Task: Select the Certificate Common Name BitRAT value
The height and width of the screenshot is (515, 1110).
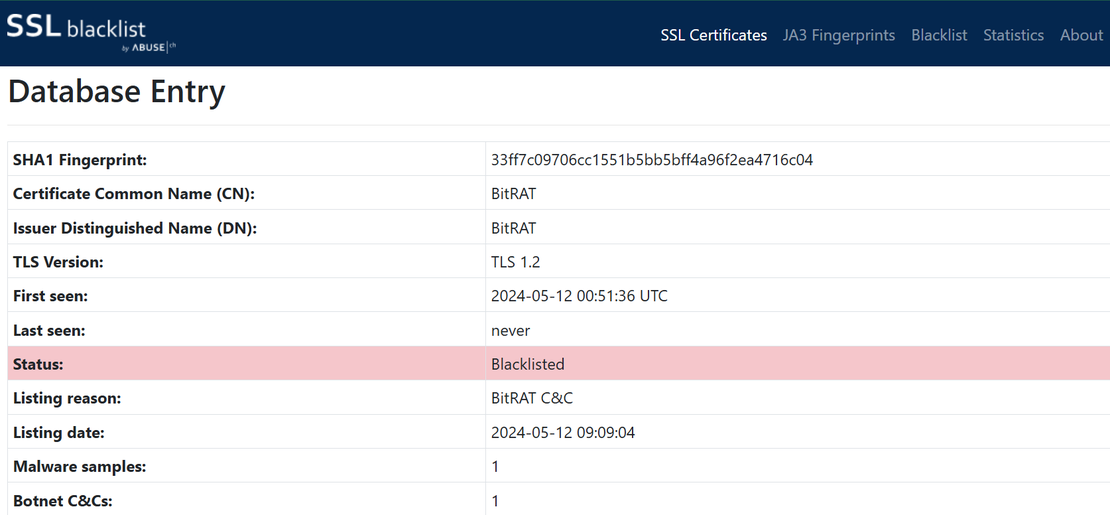Action: 513,194
